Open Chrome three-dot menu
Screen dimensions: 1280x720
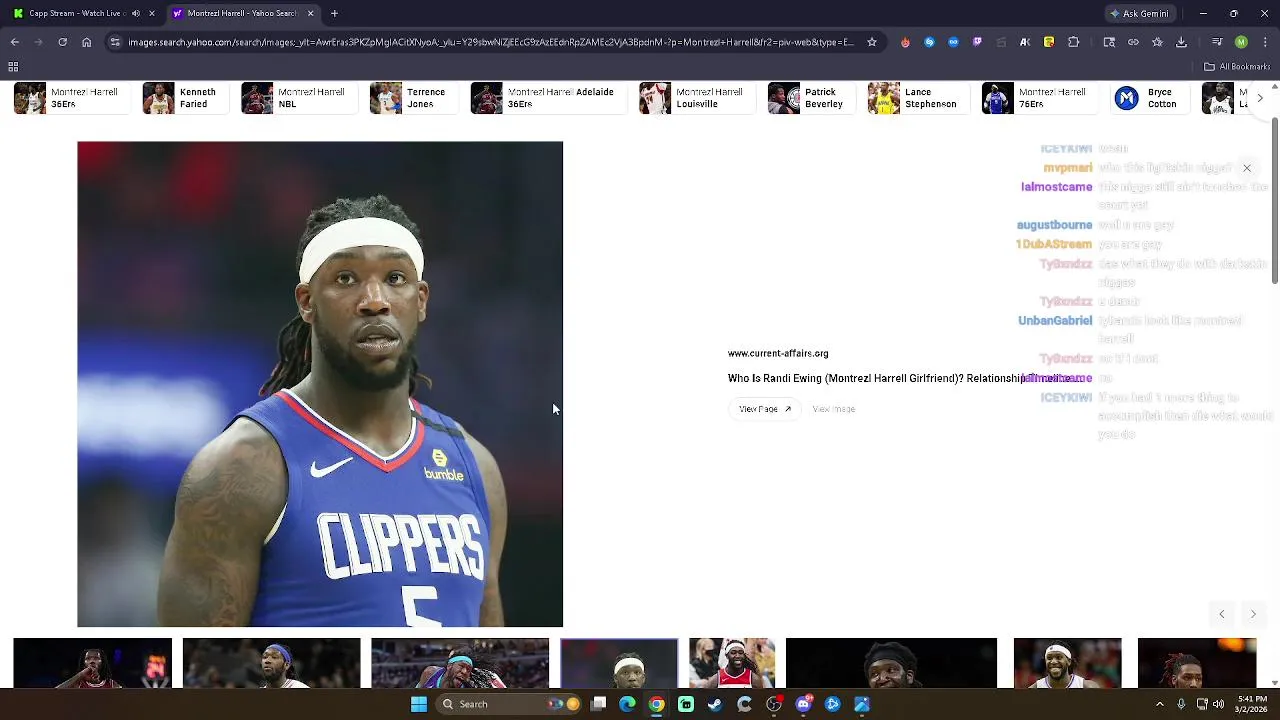pyautogui.click(x=1264, y=42)
